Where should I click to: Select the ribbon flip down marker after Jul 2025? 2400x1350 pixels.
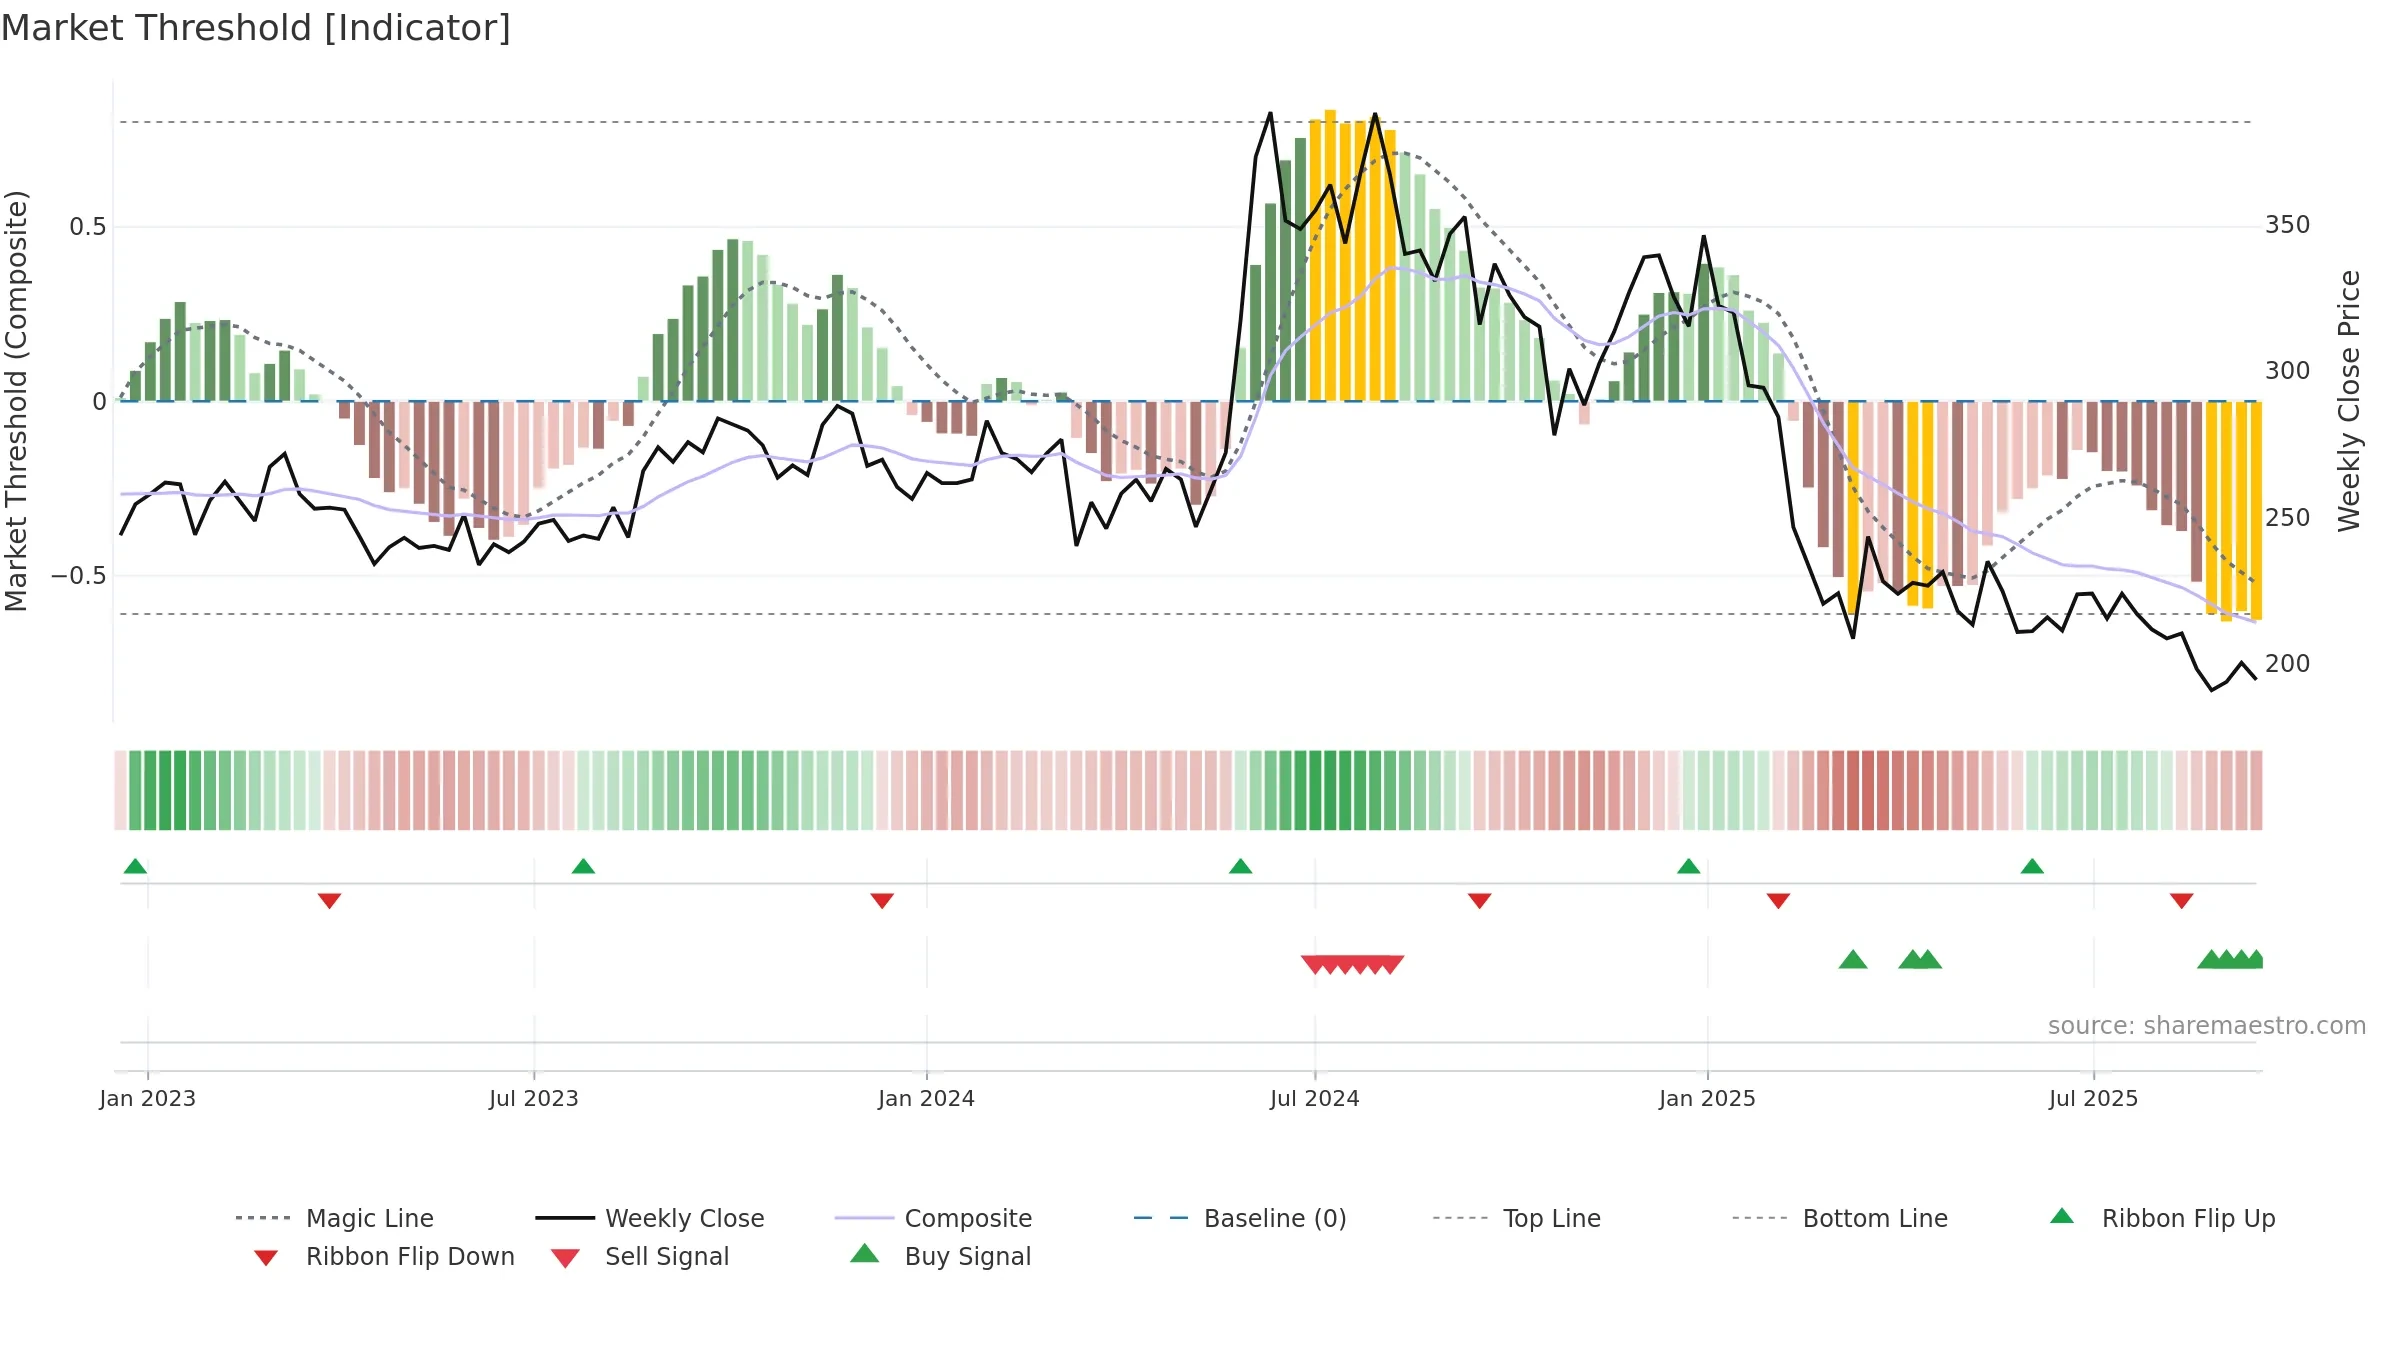coord(2182,901)
